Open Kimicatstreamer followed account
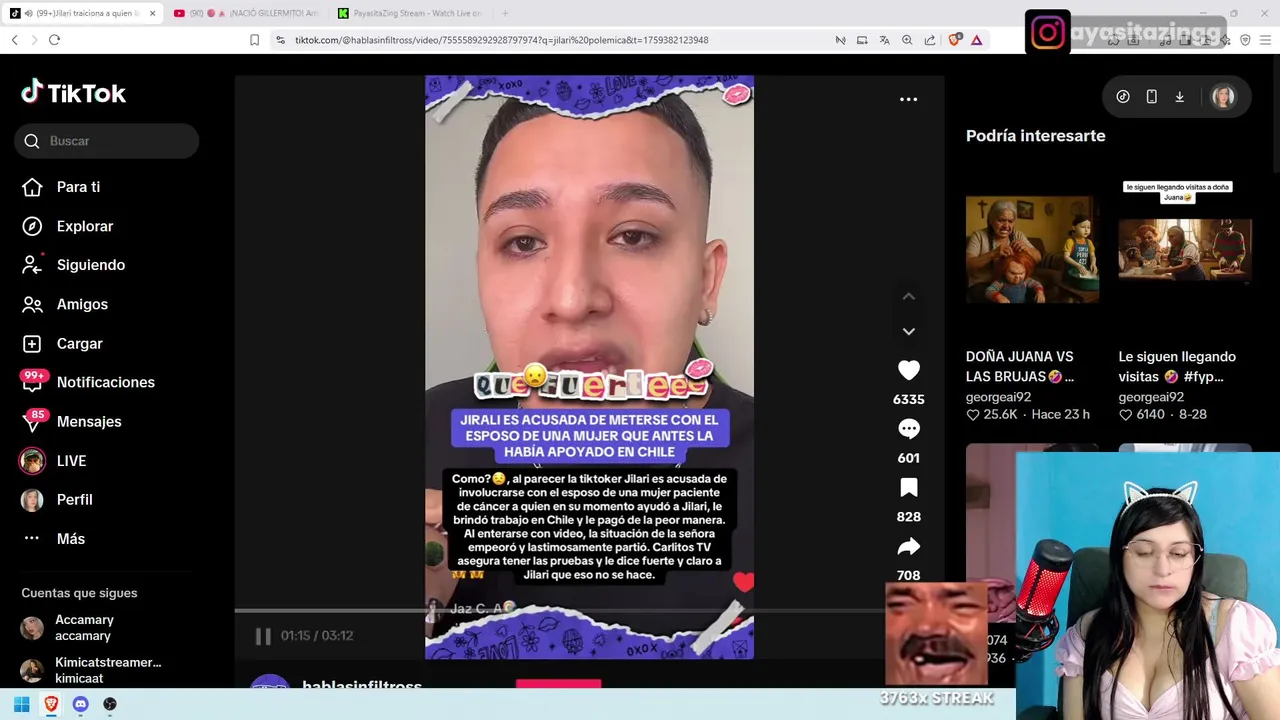The height and width of the screenshot is (720, 1280). [92, 670]
